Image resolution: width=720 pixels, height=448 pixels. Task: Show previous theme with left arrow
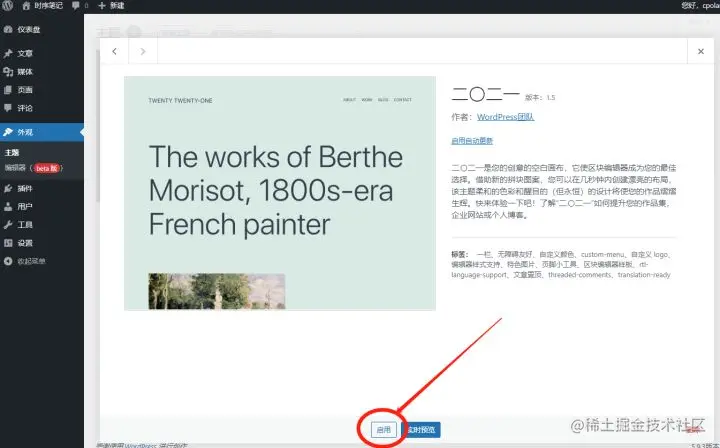(x=114, y=51)
